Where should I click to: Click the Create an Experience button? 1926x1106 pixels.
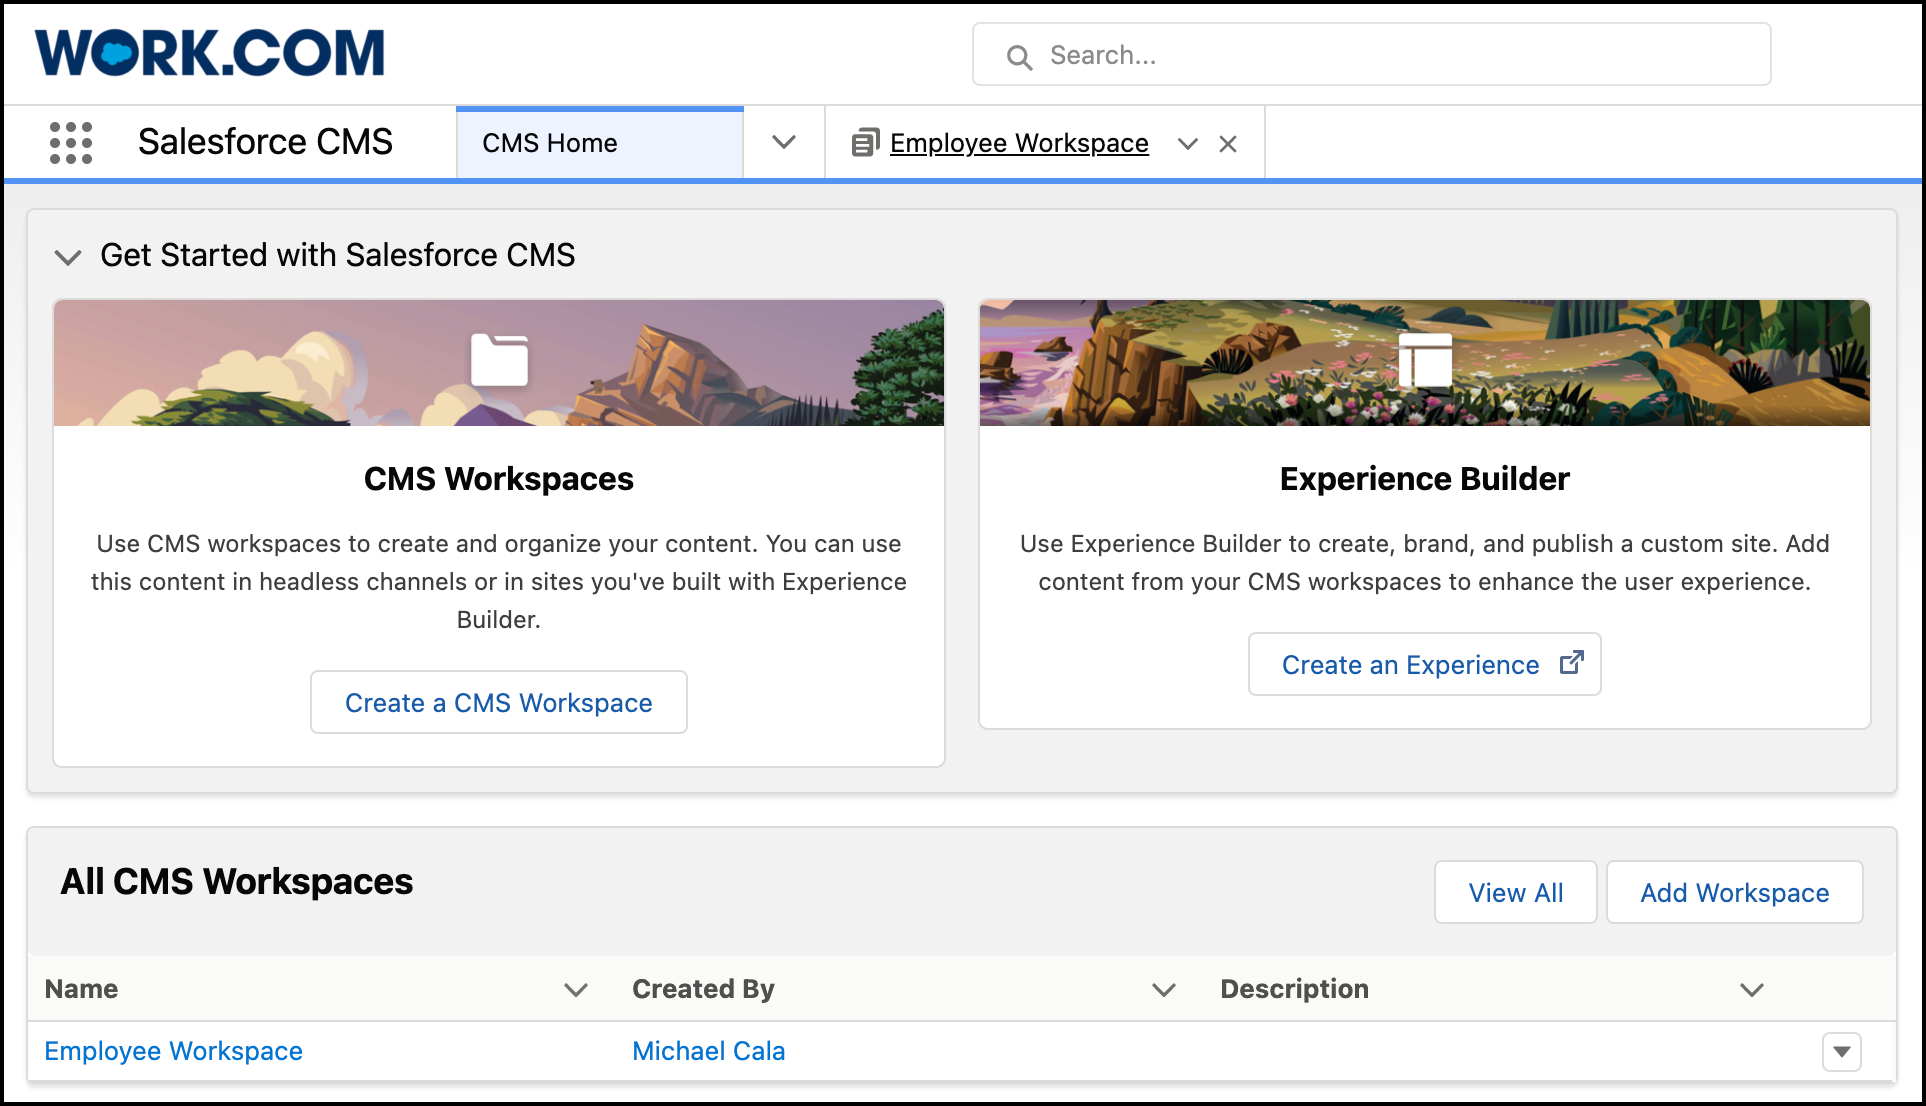(x=1425, y=664)
